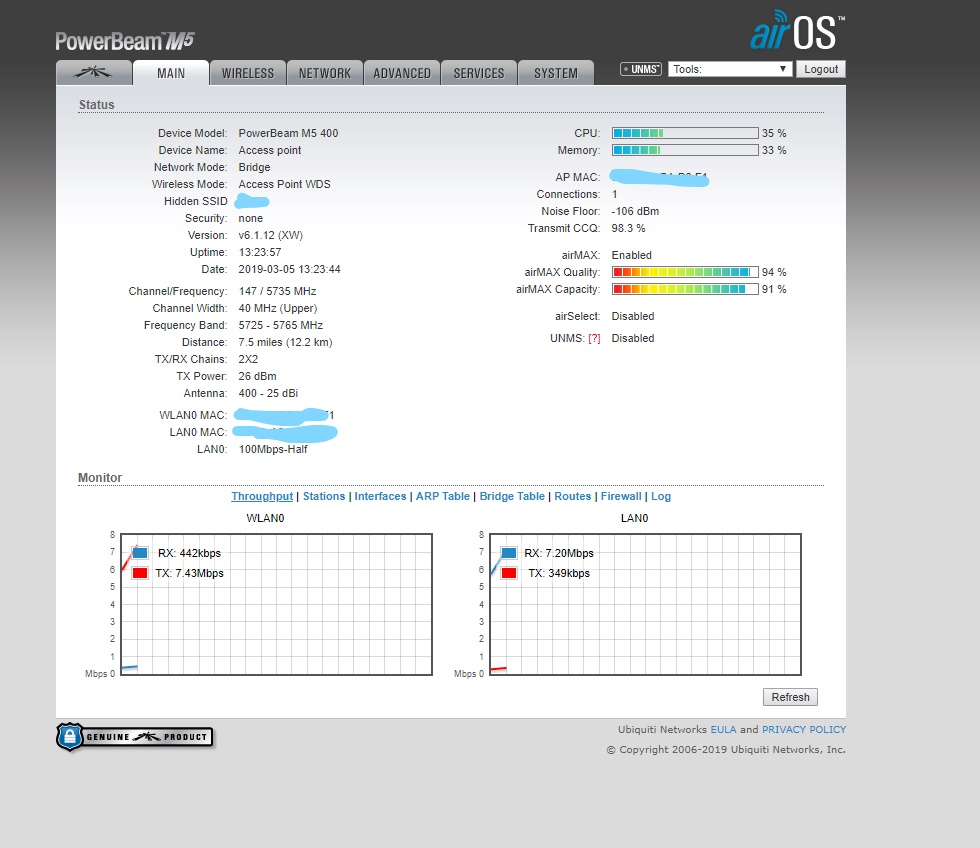Viewport: 980px width, 848px height.
Task: Open the Firewall monitor link
Action: (621, 496)
